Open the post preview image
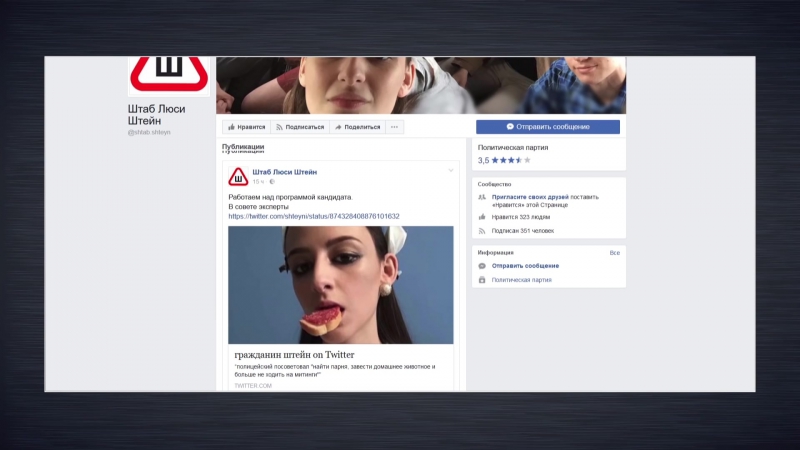 coord(340,285)
